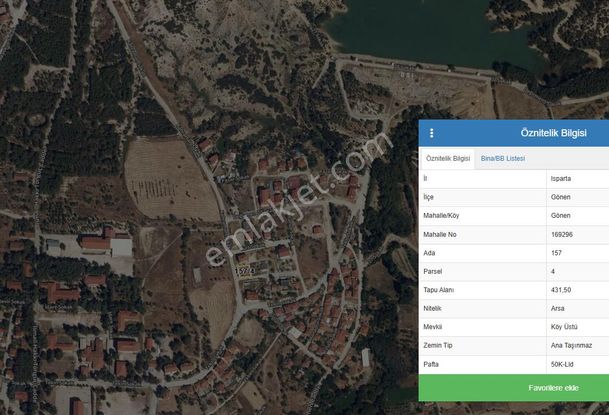The image size is (609, 415).
Task: Click the Parsel row label
Action: pyautogui.click(x=433, y=272)
